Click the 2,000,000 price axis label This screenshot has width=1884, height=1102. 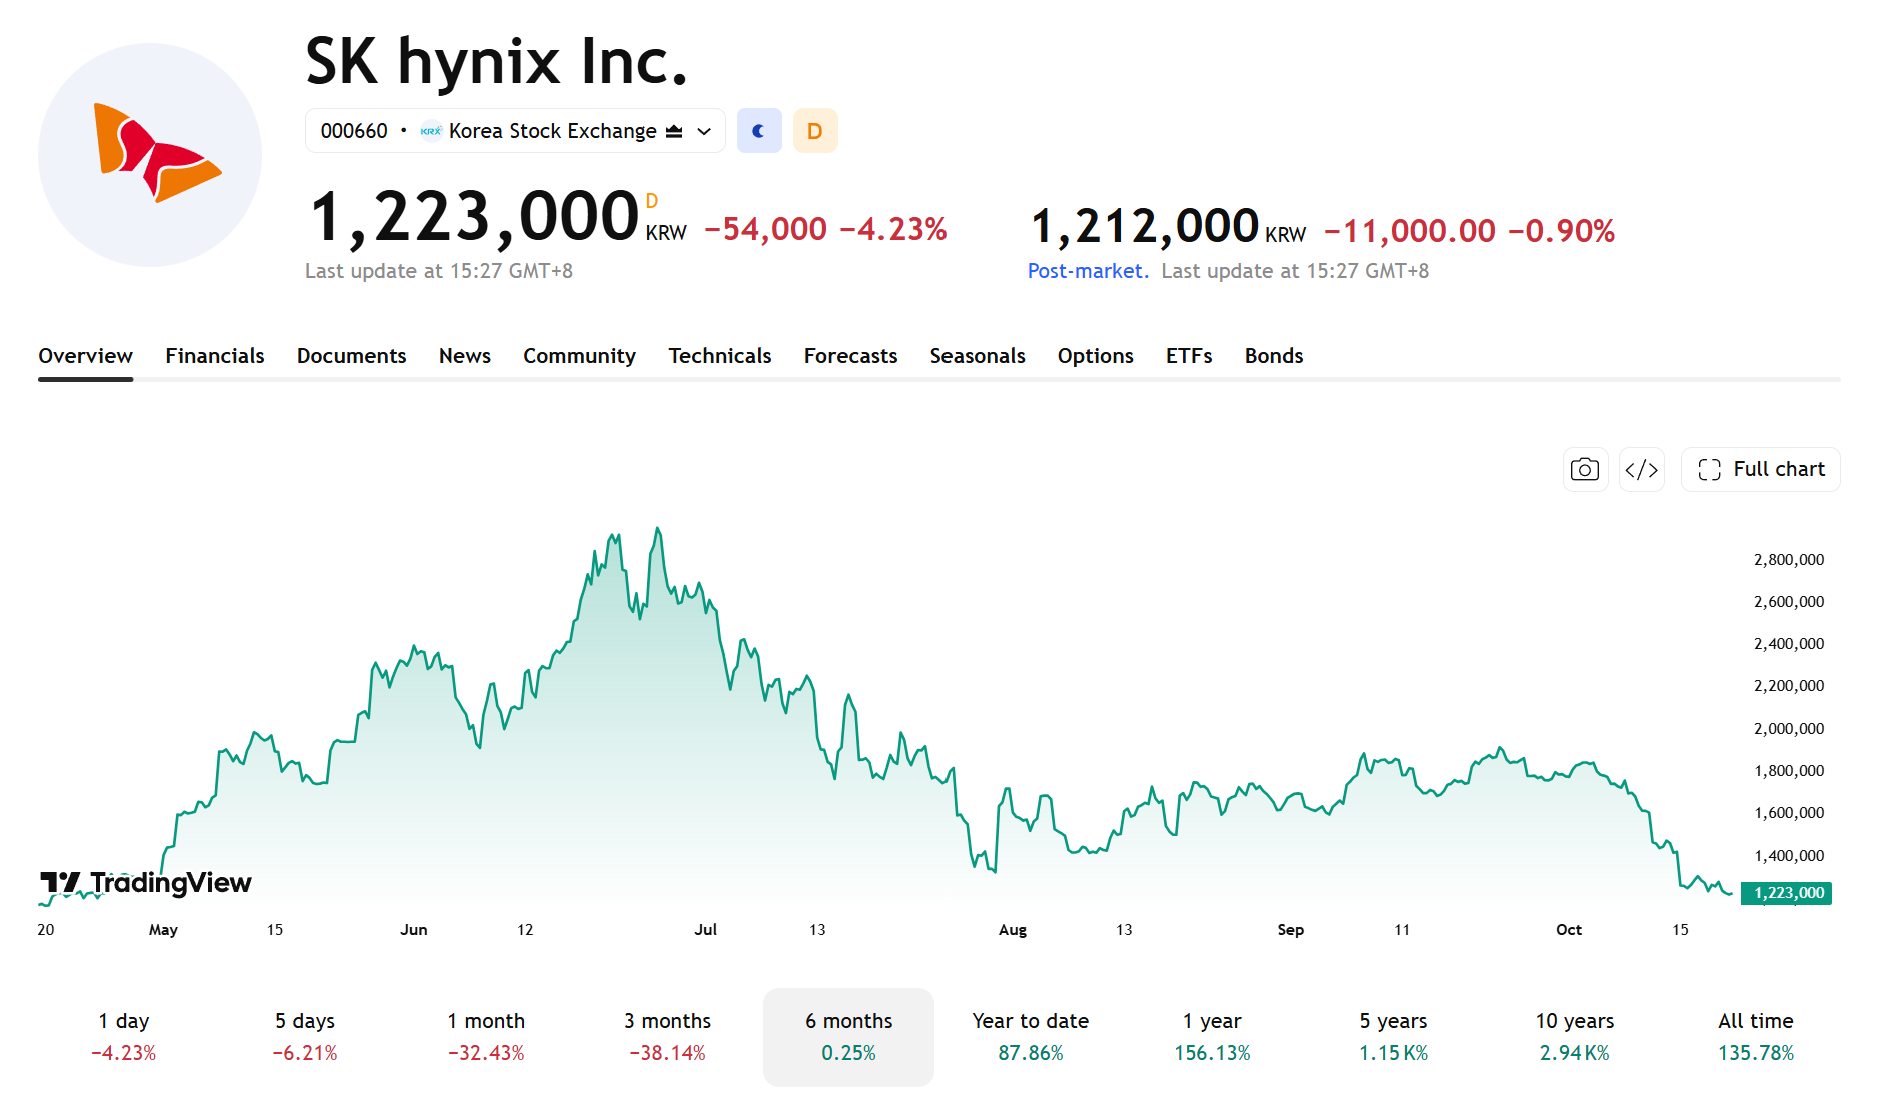[1789, 729]
